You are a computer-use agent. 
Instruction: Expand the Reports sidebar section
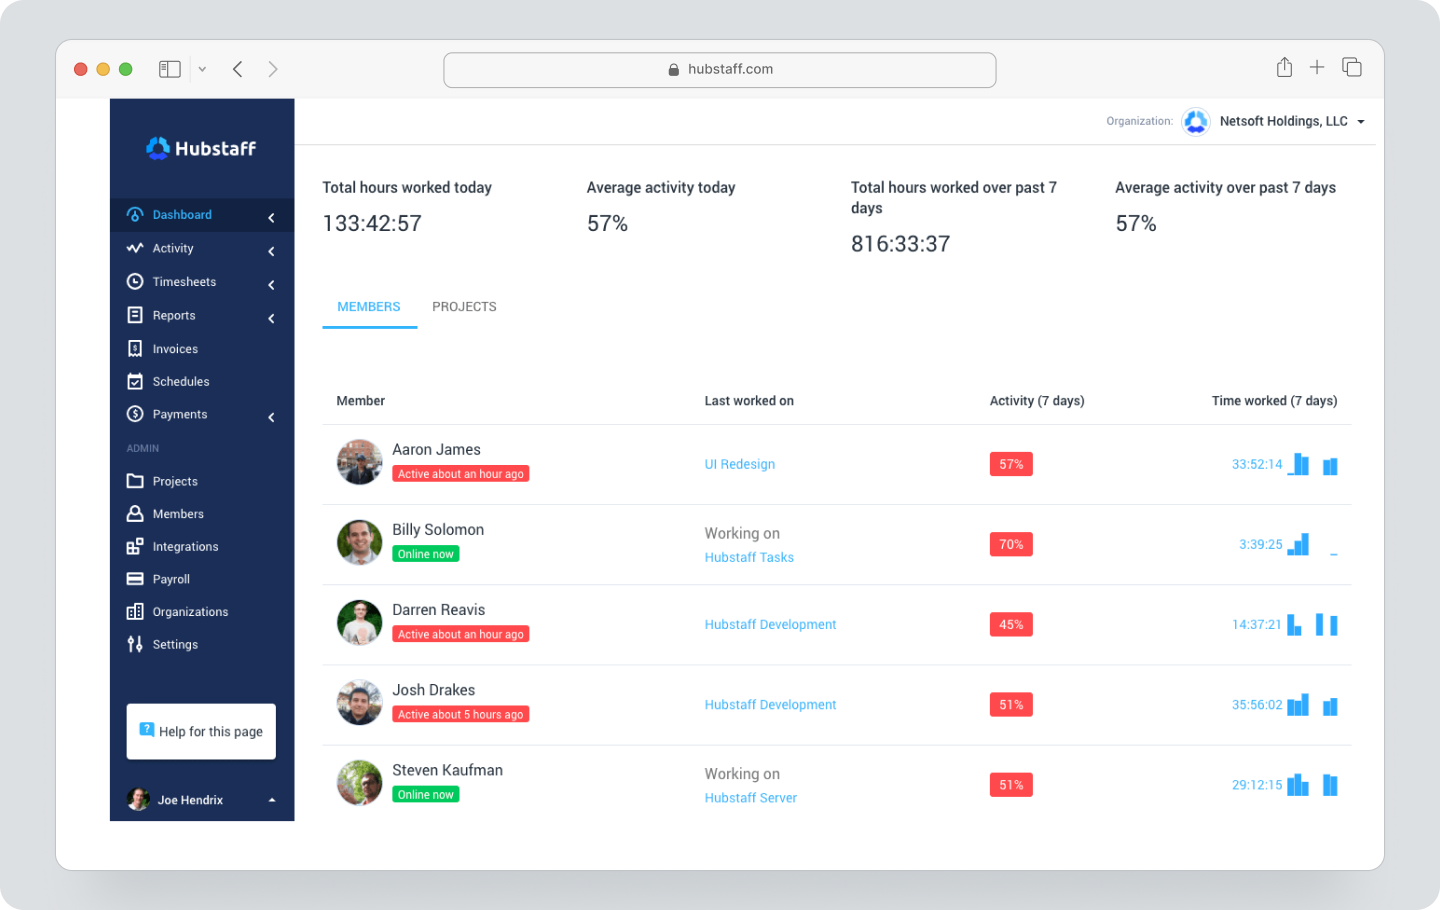click(270, 317)
